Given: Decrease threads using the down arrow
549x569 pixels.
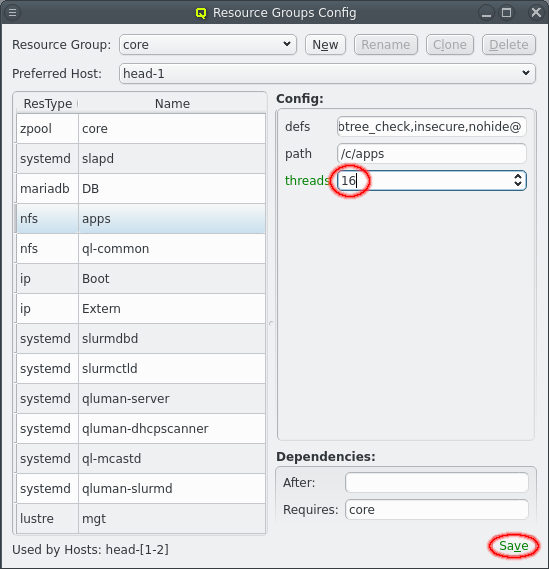Looking at the screenshot, I should pyautogui.click(x=518, y=184).
